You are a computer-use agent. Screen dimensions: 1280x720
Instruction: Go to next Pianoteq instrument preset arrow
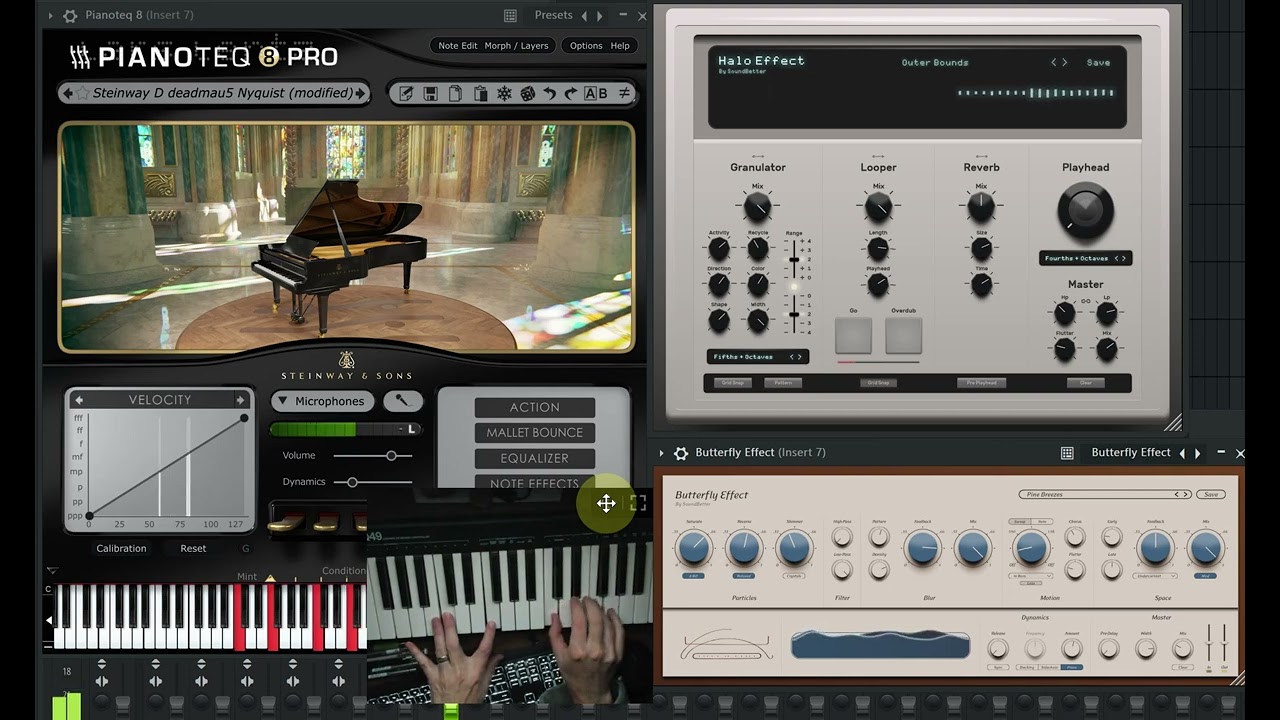(360, 93)
